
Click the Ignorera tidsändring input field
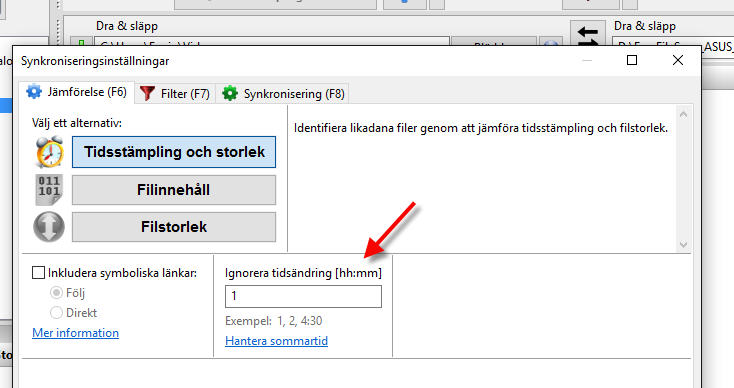coord(303,296)
